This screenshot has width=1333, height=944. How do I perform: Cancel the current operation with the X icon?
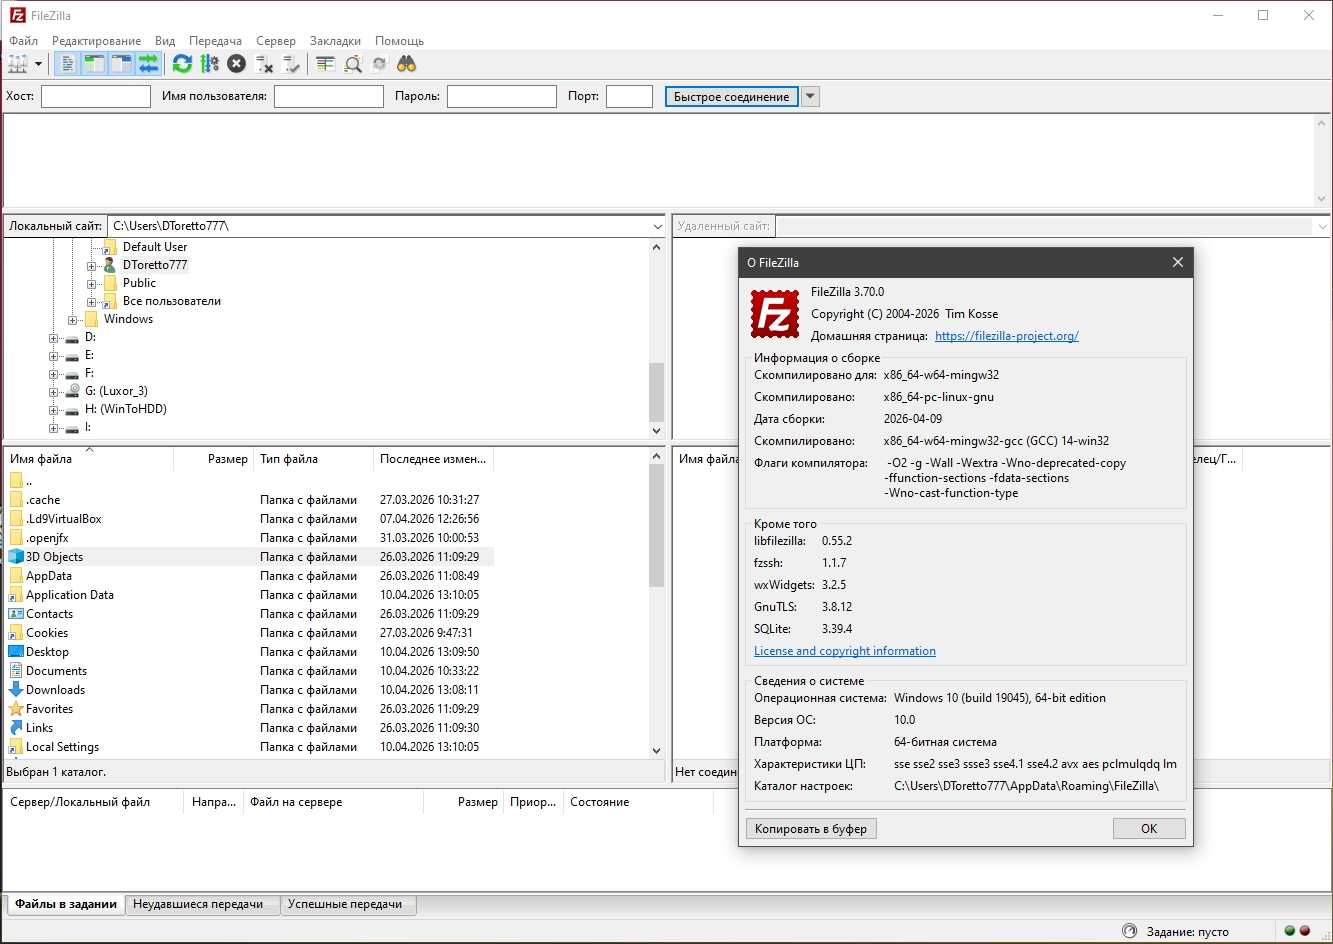(x=236, y=64)
